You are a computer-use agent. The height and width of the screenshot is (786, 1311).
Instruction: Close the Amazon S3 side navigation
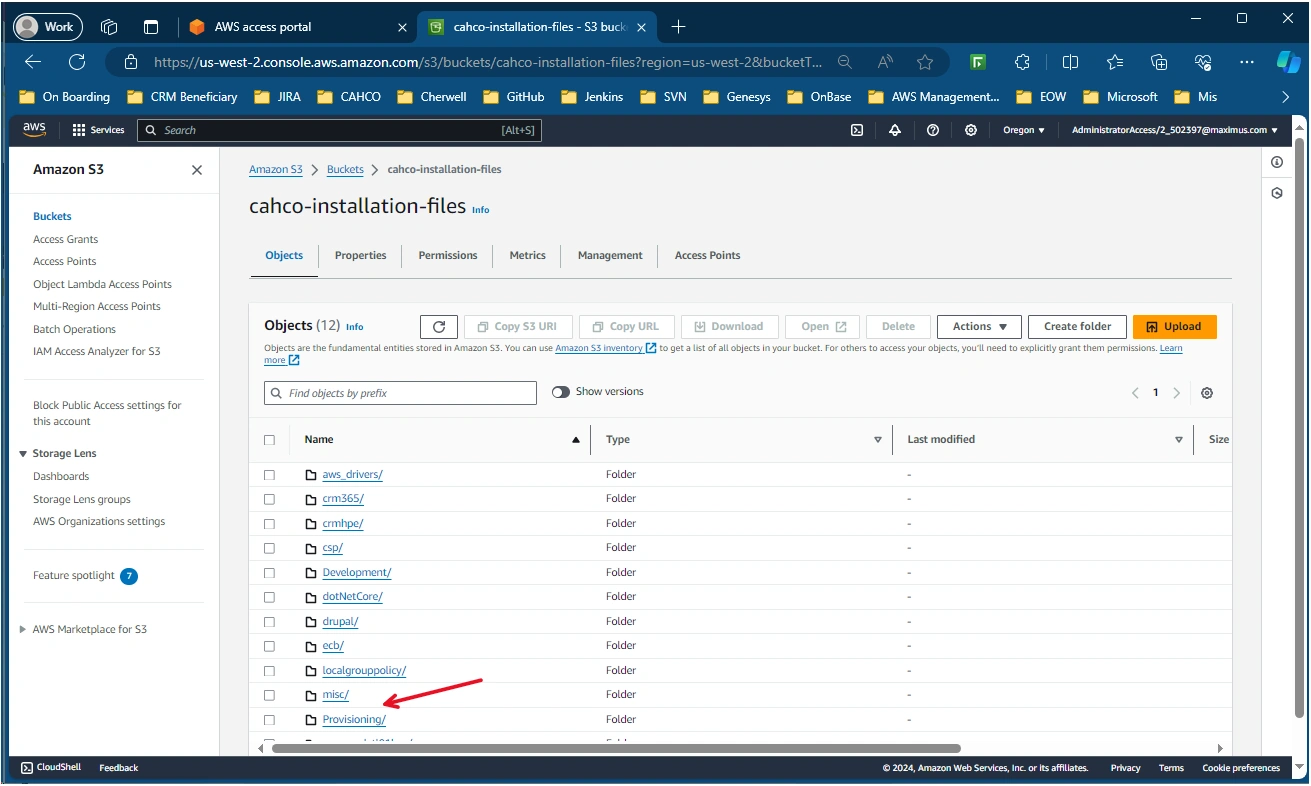pyautogui.click(x=197, y=170)
